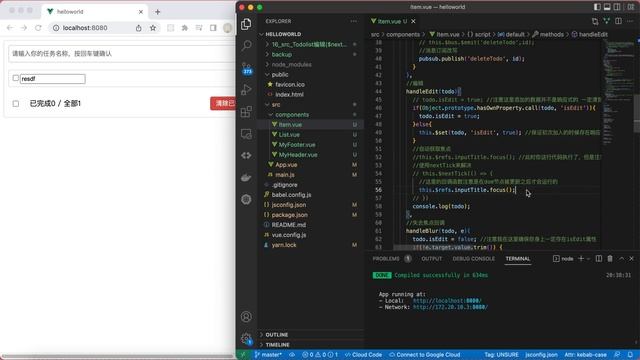Expand the backup folder

coord(267,54)
